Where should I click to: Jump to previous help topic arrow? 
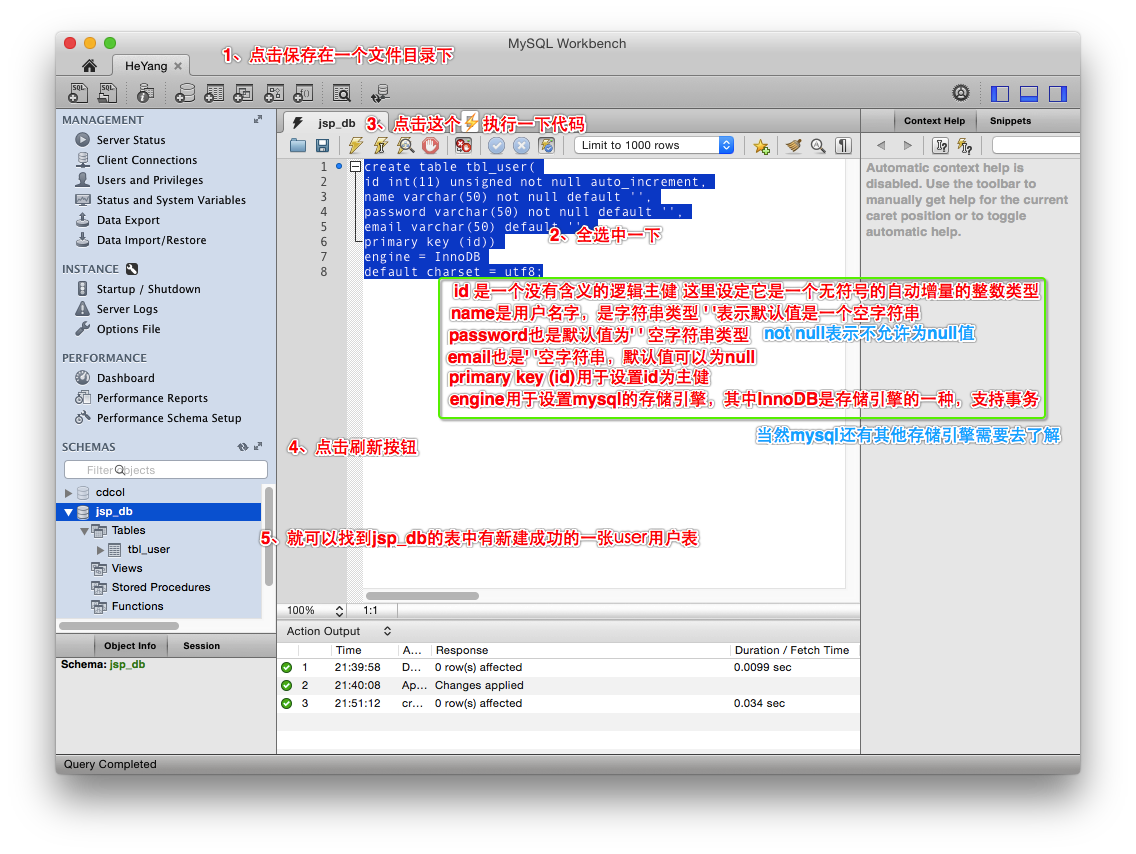point(881,146)
